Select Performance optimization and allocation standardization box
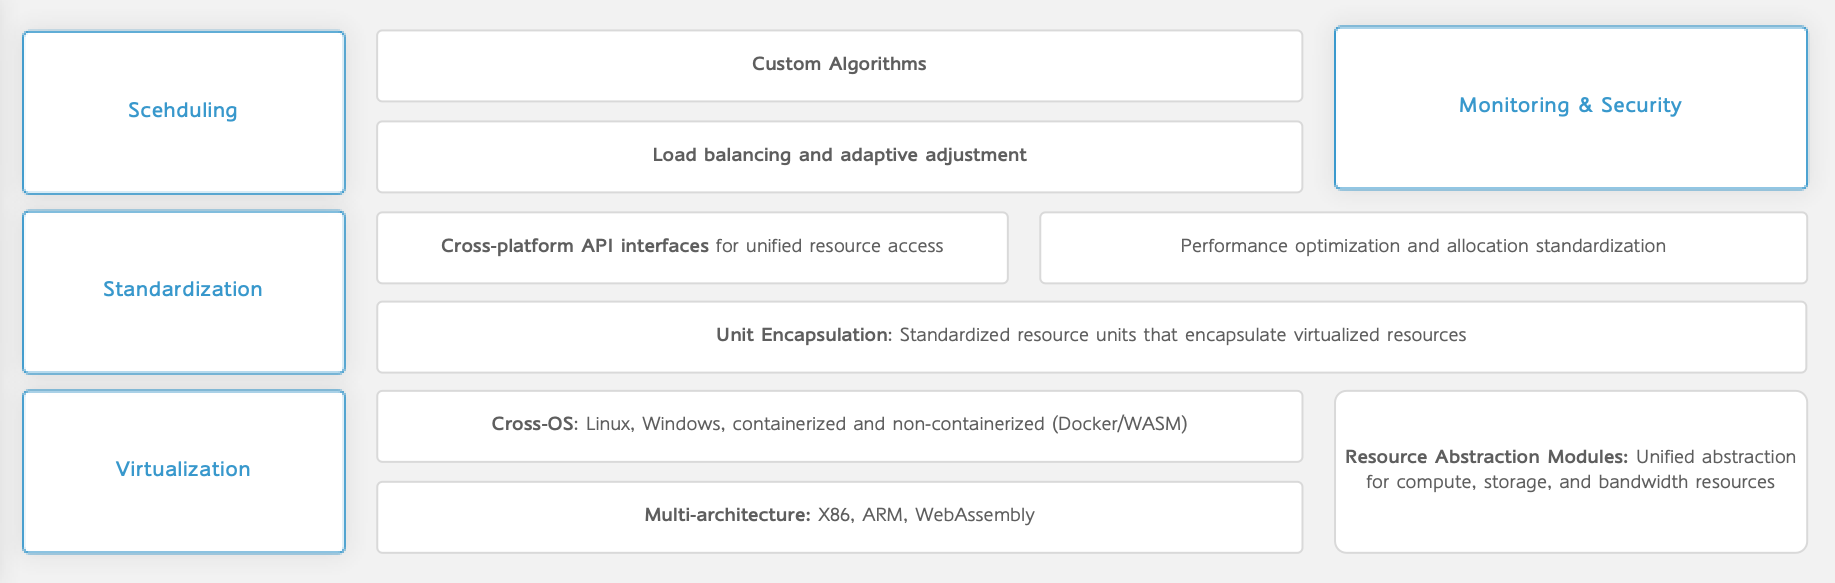Viewport: 1835px width, 583px height. coord(1422,246)
